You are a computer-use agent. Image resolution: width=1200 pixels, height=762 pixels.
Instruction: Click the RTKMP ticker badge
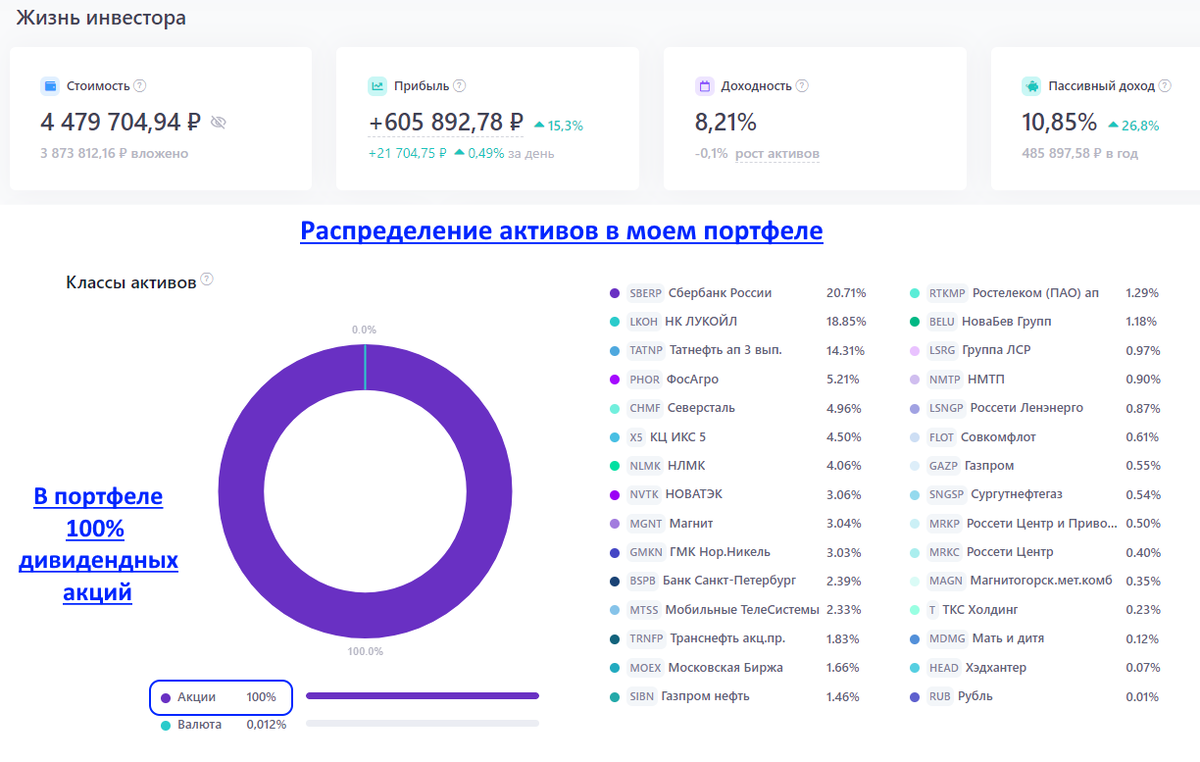point(948,293)
